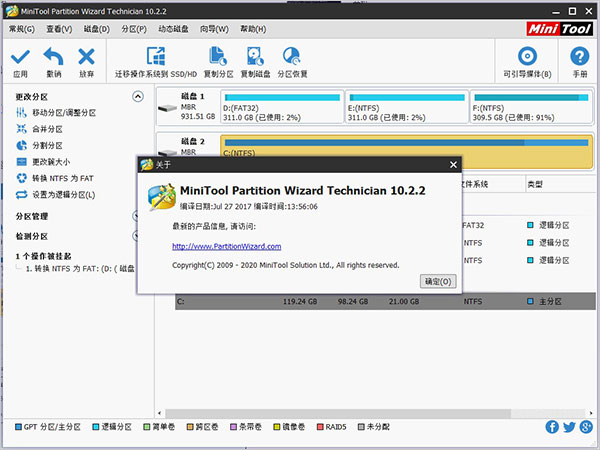Viewport: 600px width, 450px height.
Task: Click the Discard (放弃) X icon
Action: (x=86, y=57)
